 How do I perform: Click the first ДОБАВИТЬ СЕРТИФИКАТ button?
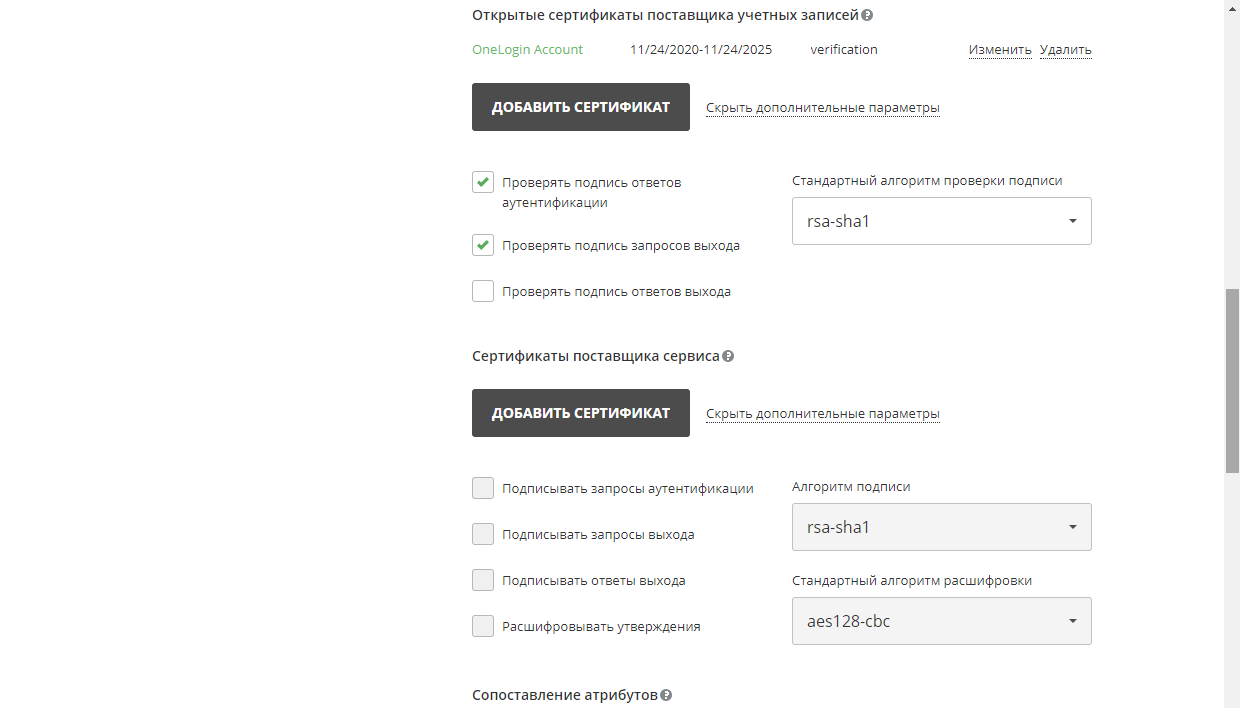coord(580,106)
